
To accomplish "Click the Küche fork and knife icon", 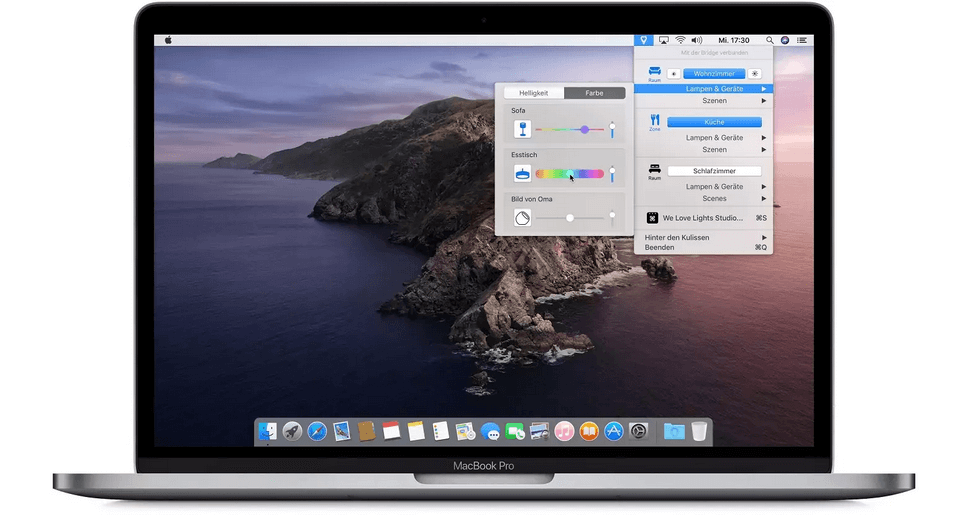I will (x=654, y=120).
